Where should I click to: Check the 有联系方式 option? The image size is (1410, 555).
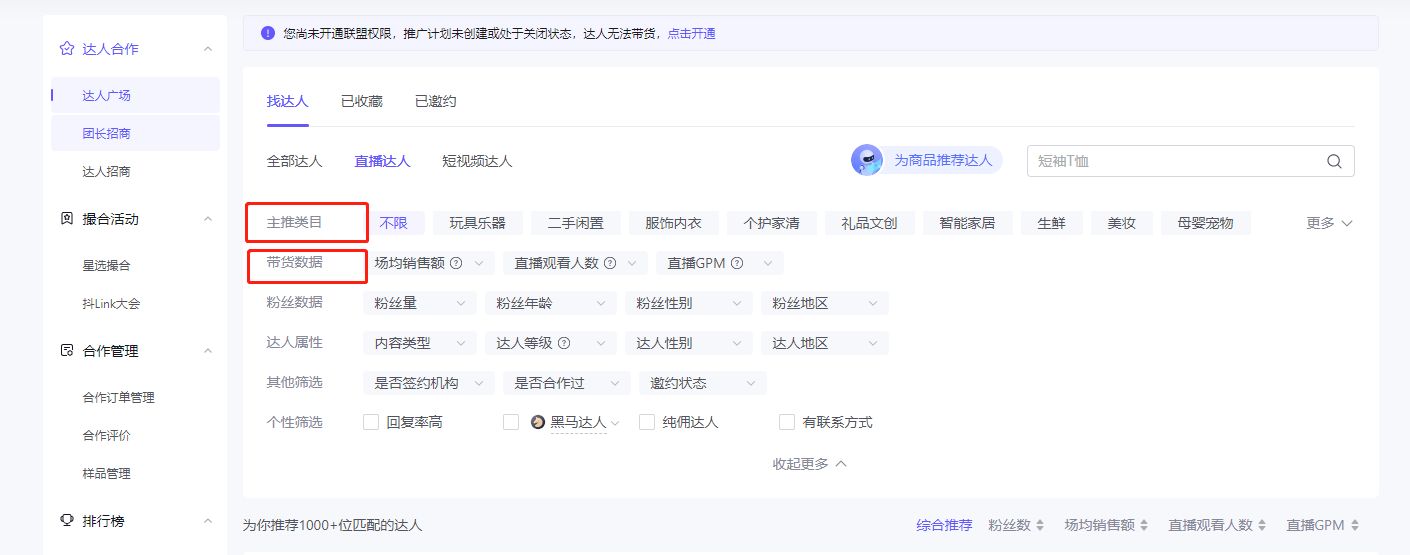coord(787,422)
